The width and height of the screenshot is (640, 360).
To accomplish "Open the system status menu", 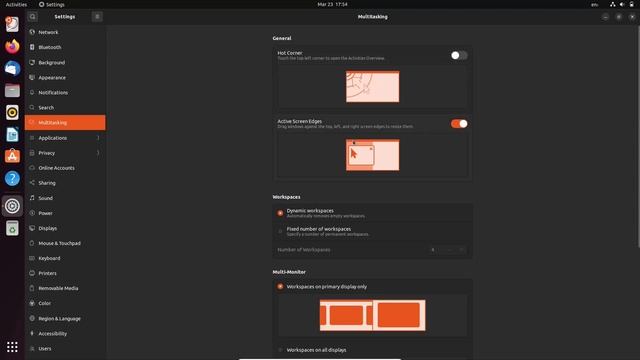I will (622, 4).
